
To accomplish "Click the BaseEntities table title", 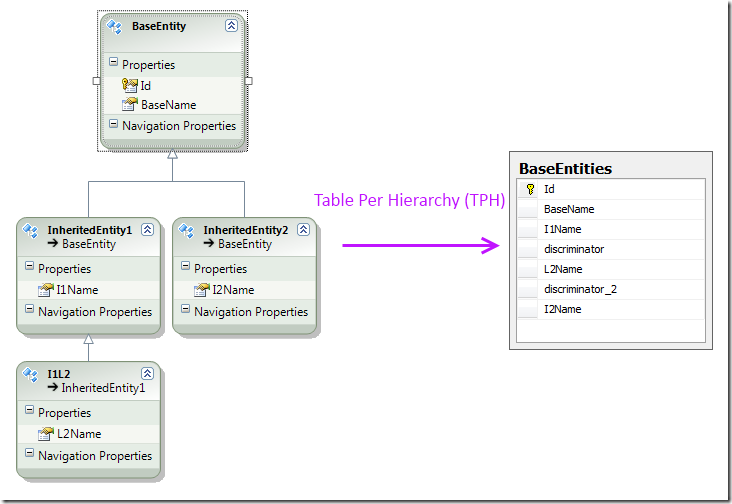I will pos(565,168).
